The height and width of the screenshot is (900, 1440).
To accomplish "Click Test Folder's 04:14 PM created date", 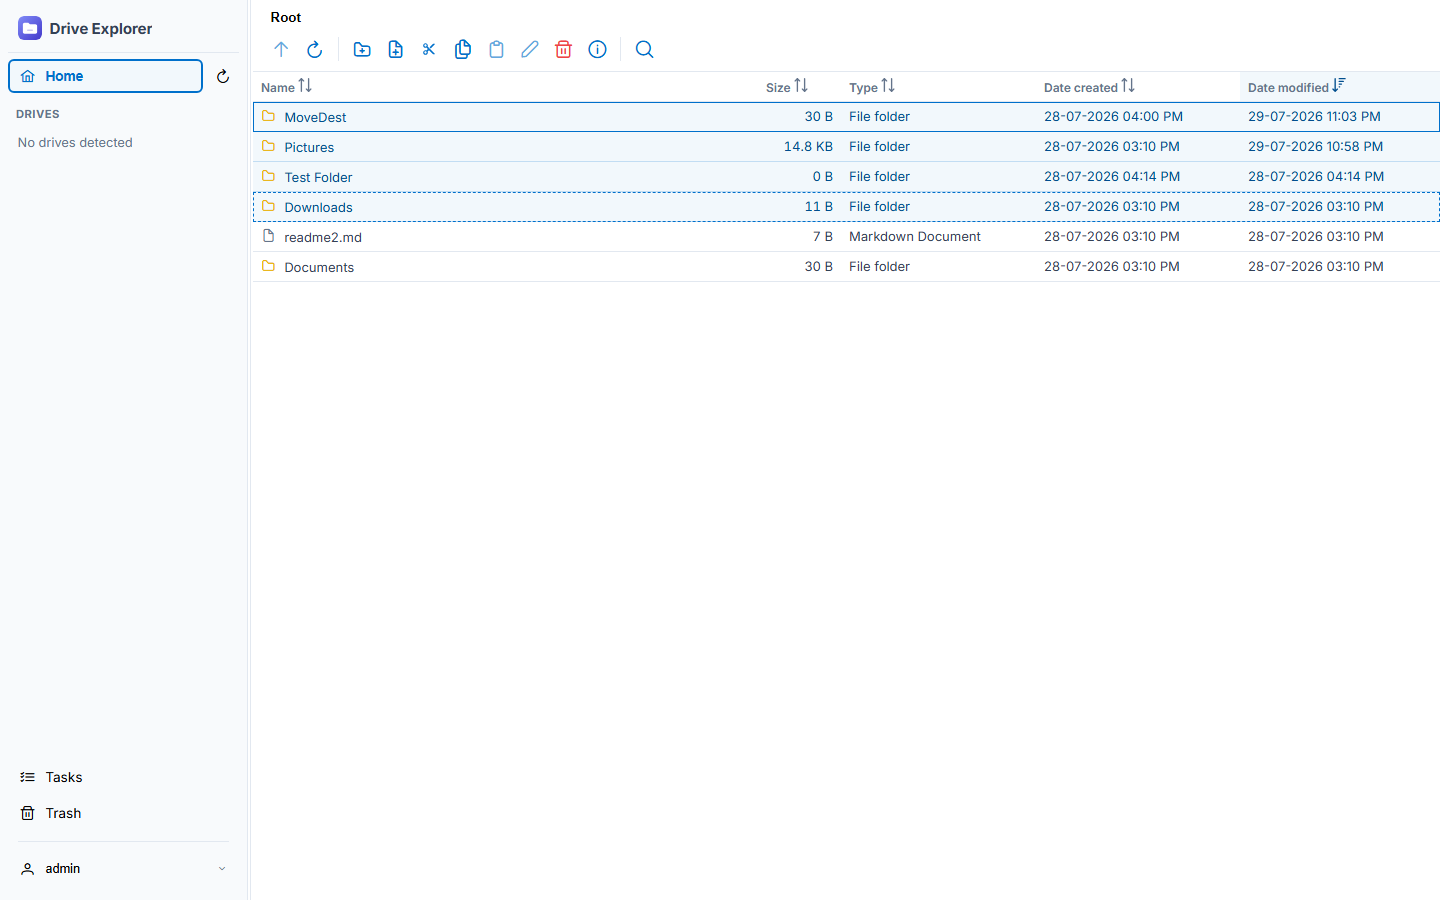I will 1112,176.
